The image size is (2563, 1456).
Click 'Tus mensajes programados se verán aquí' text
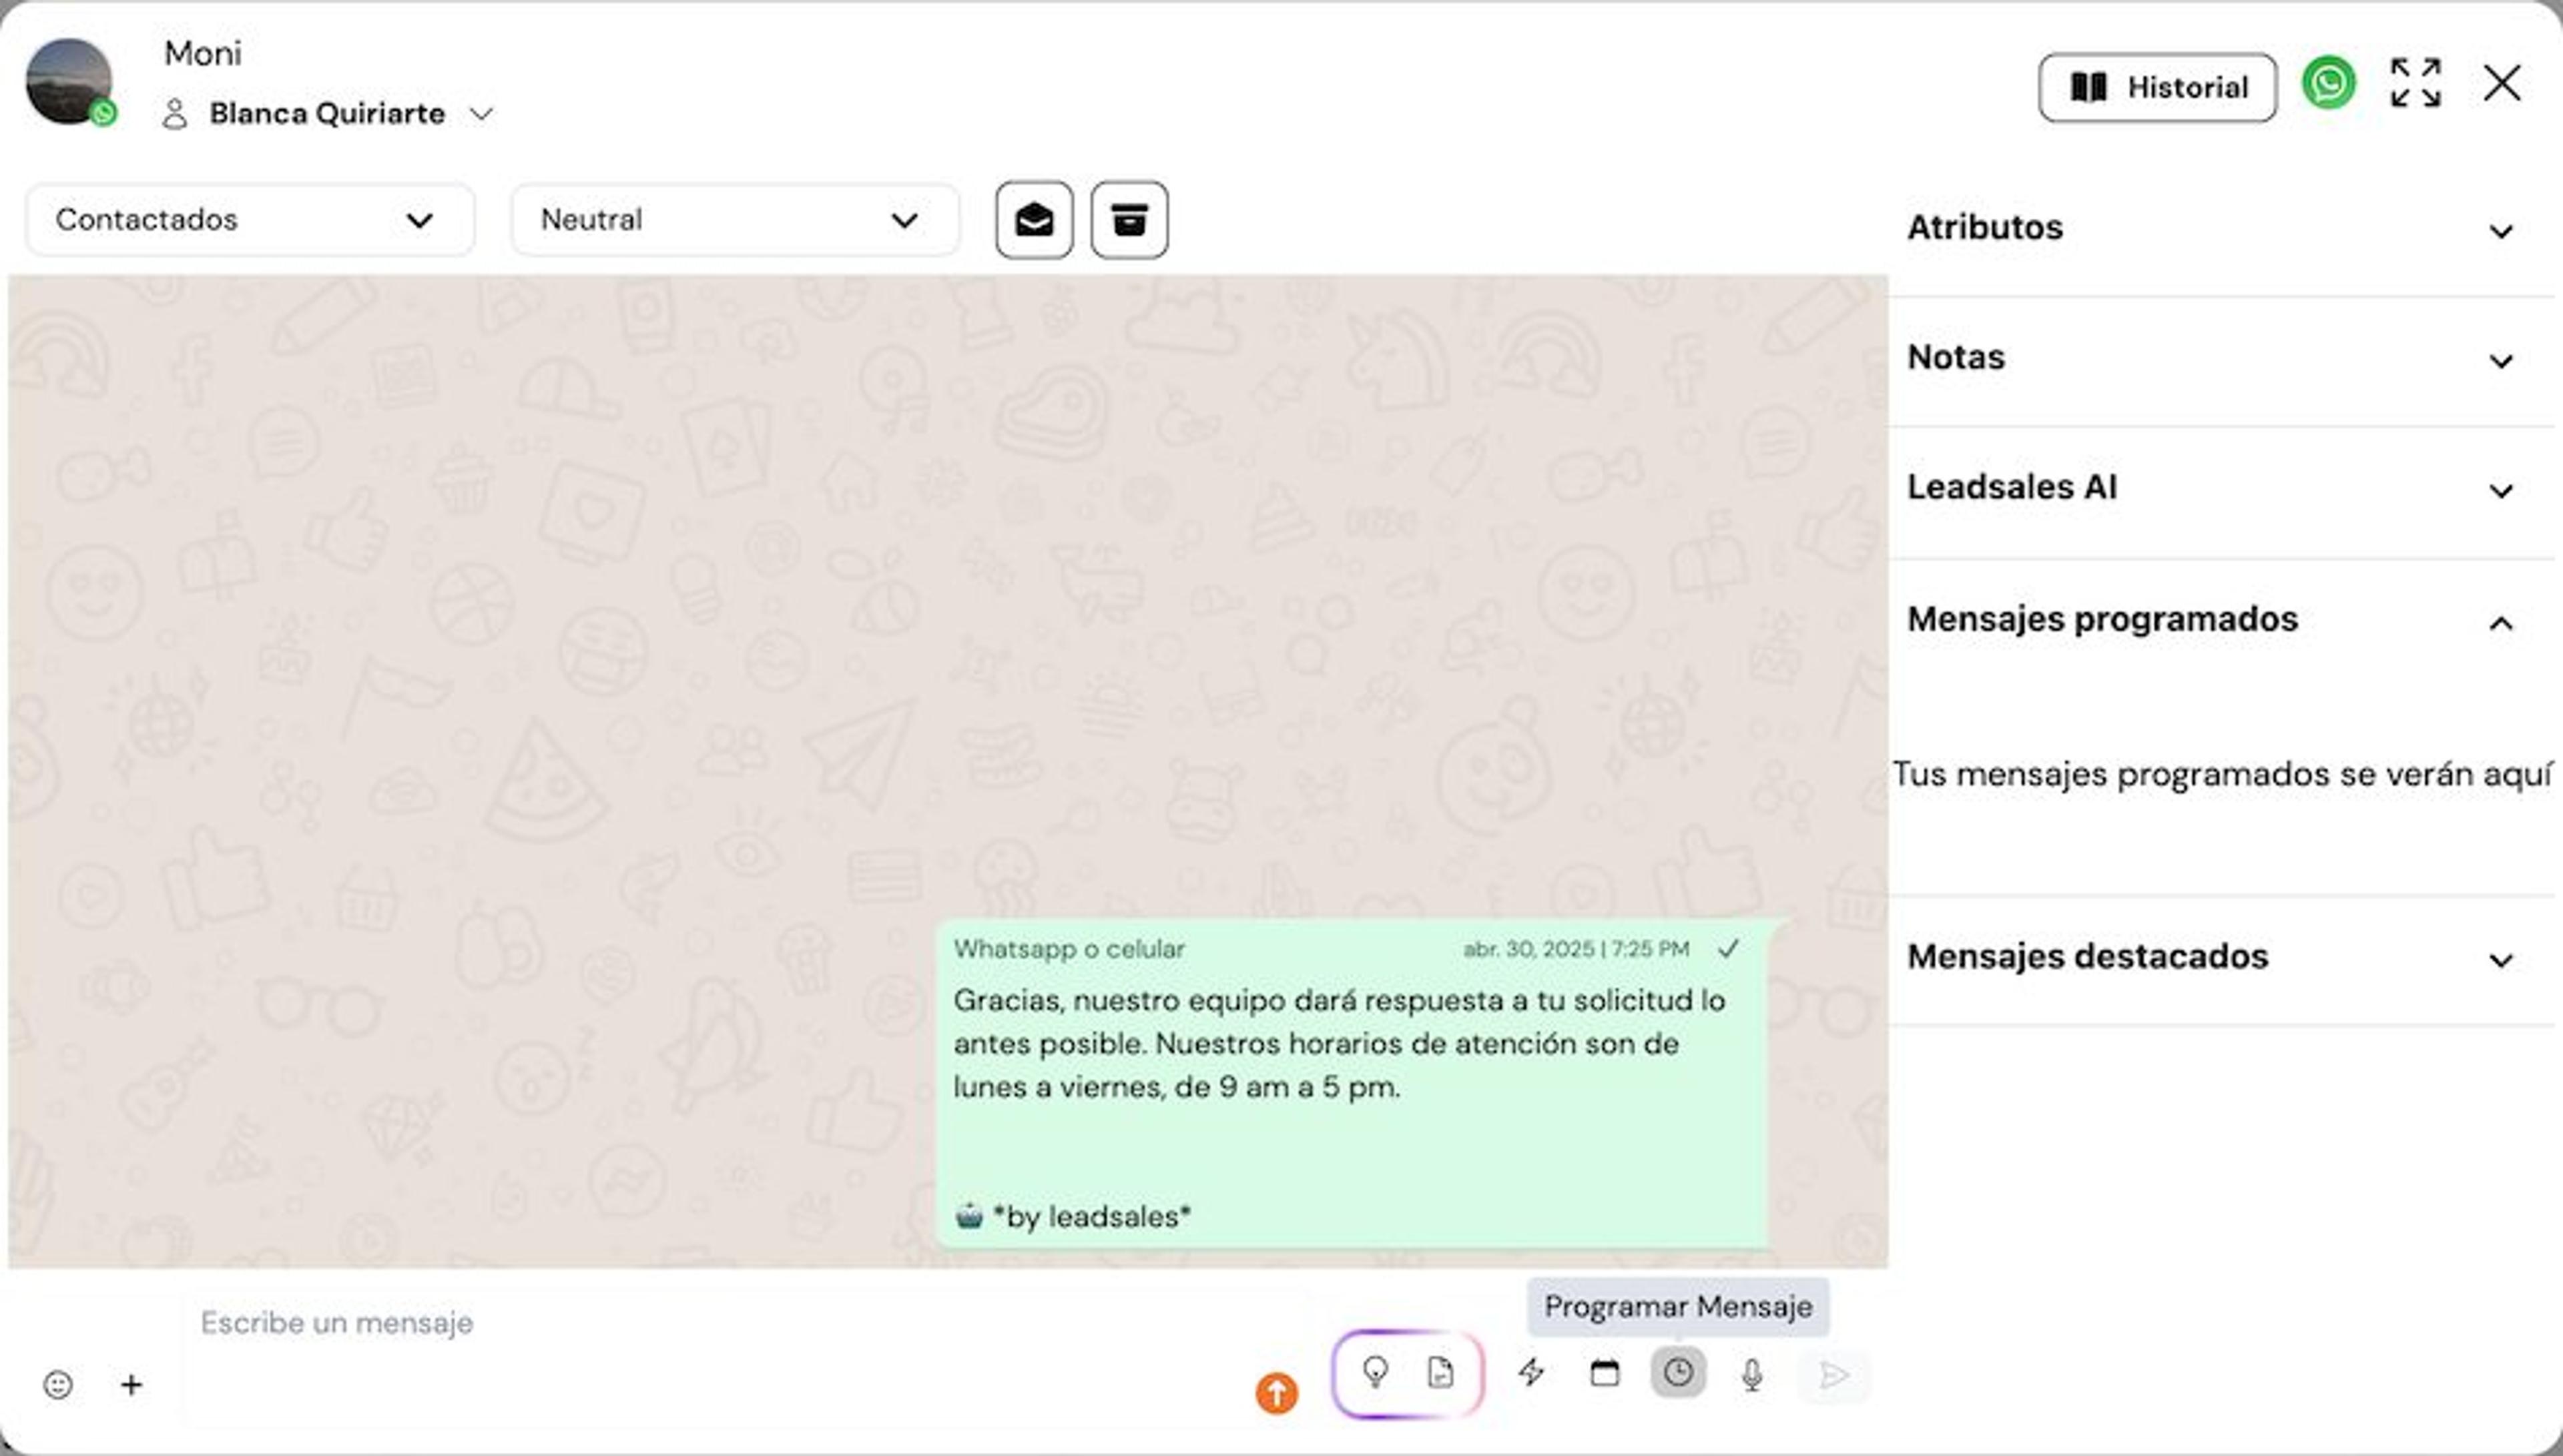(x=2222, y=774)
